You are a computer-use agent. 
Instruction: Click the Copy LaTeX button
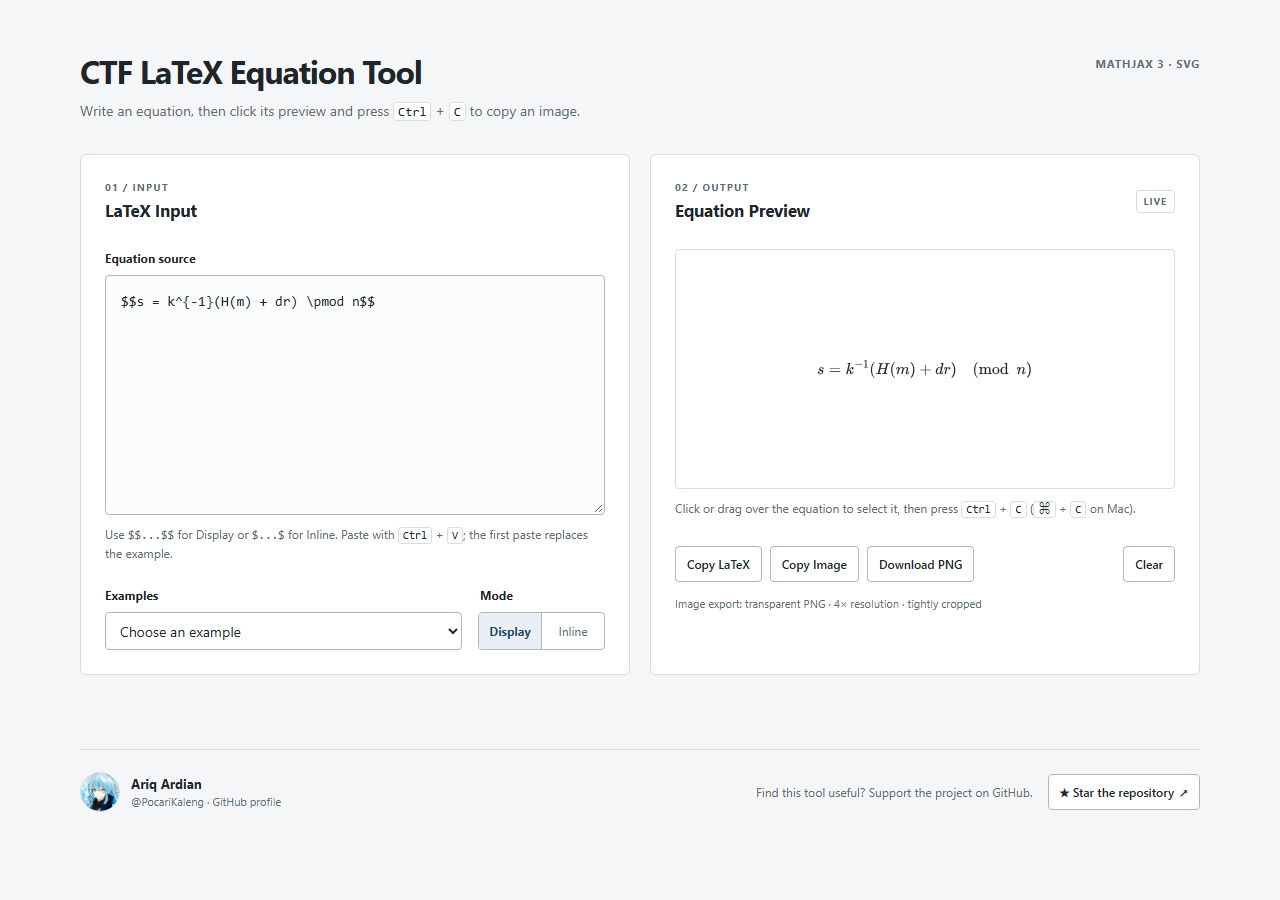point(718,564)
